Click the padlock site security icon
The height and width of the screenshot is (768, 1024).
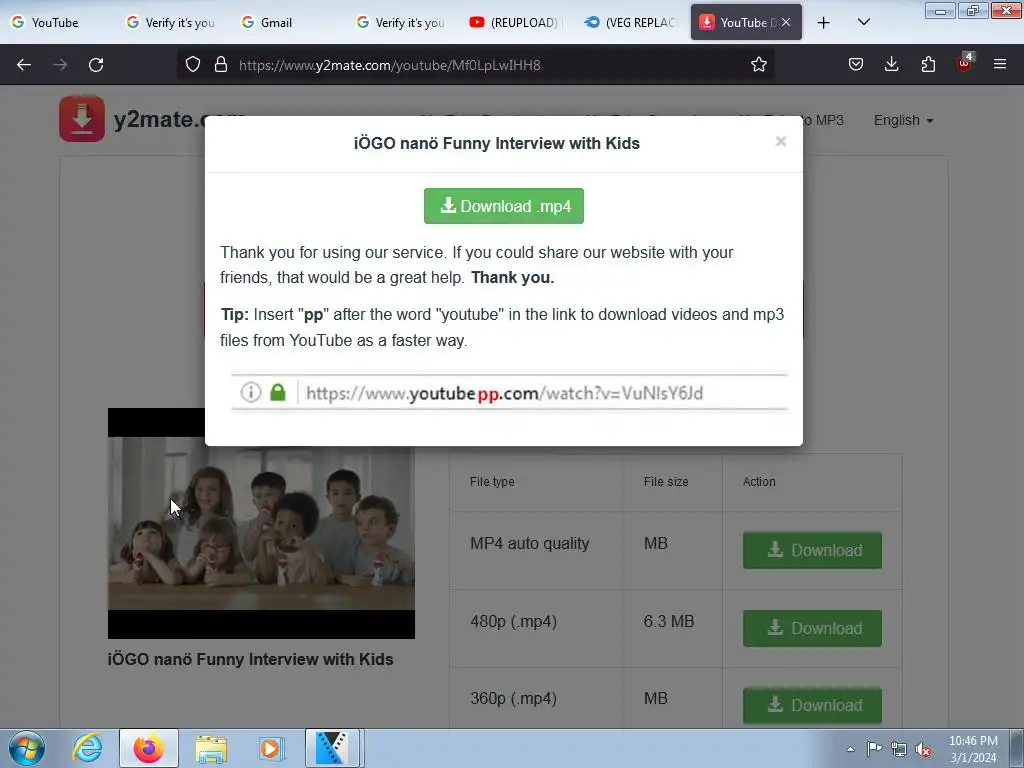click(x=221, y=65)
